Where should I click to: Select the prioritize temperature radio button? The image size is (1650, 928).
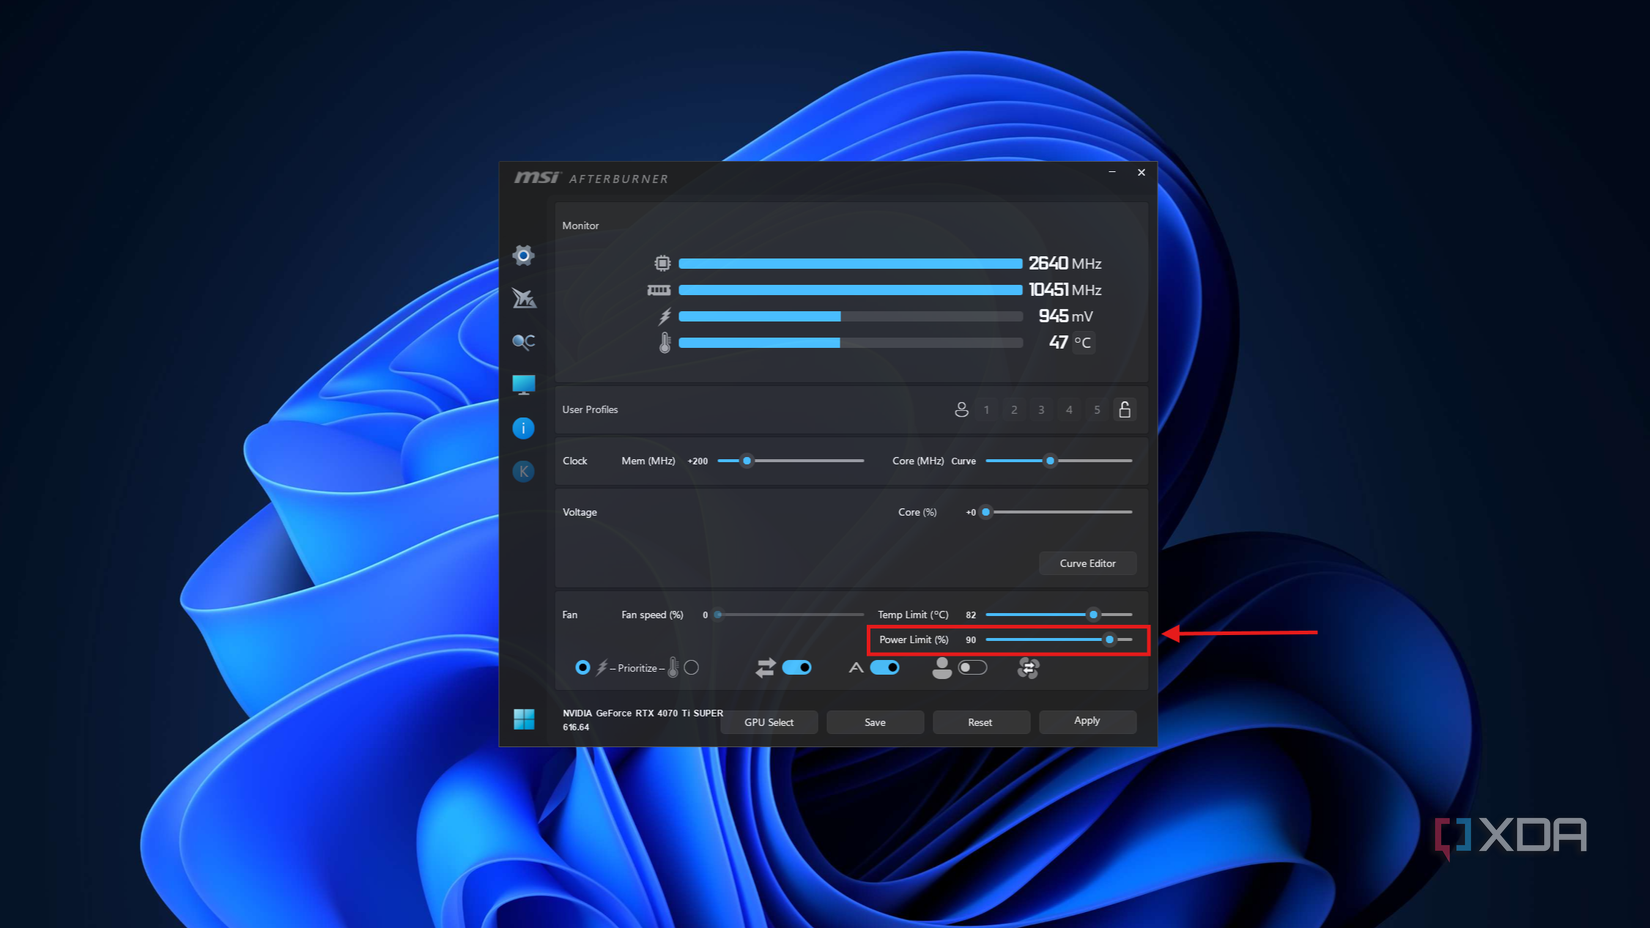coord(691,668)
